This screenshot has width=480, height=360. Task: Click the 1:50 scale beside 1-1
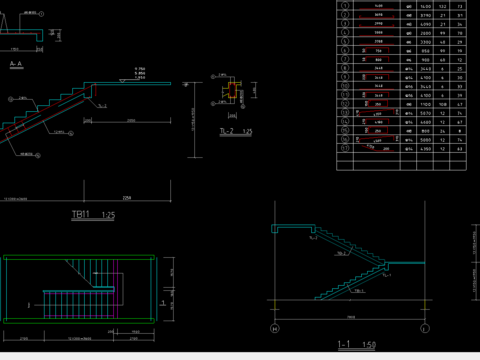point(369,345)
